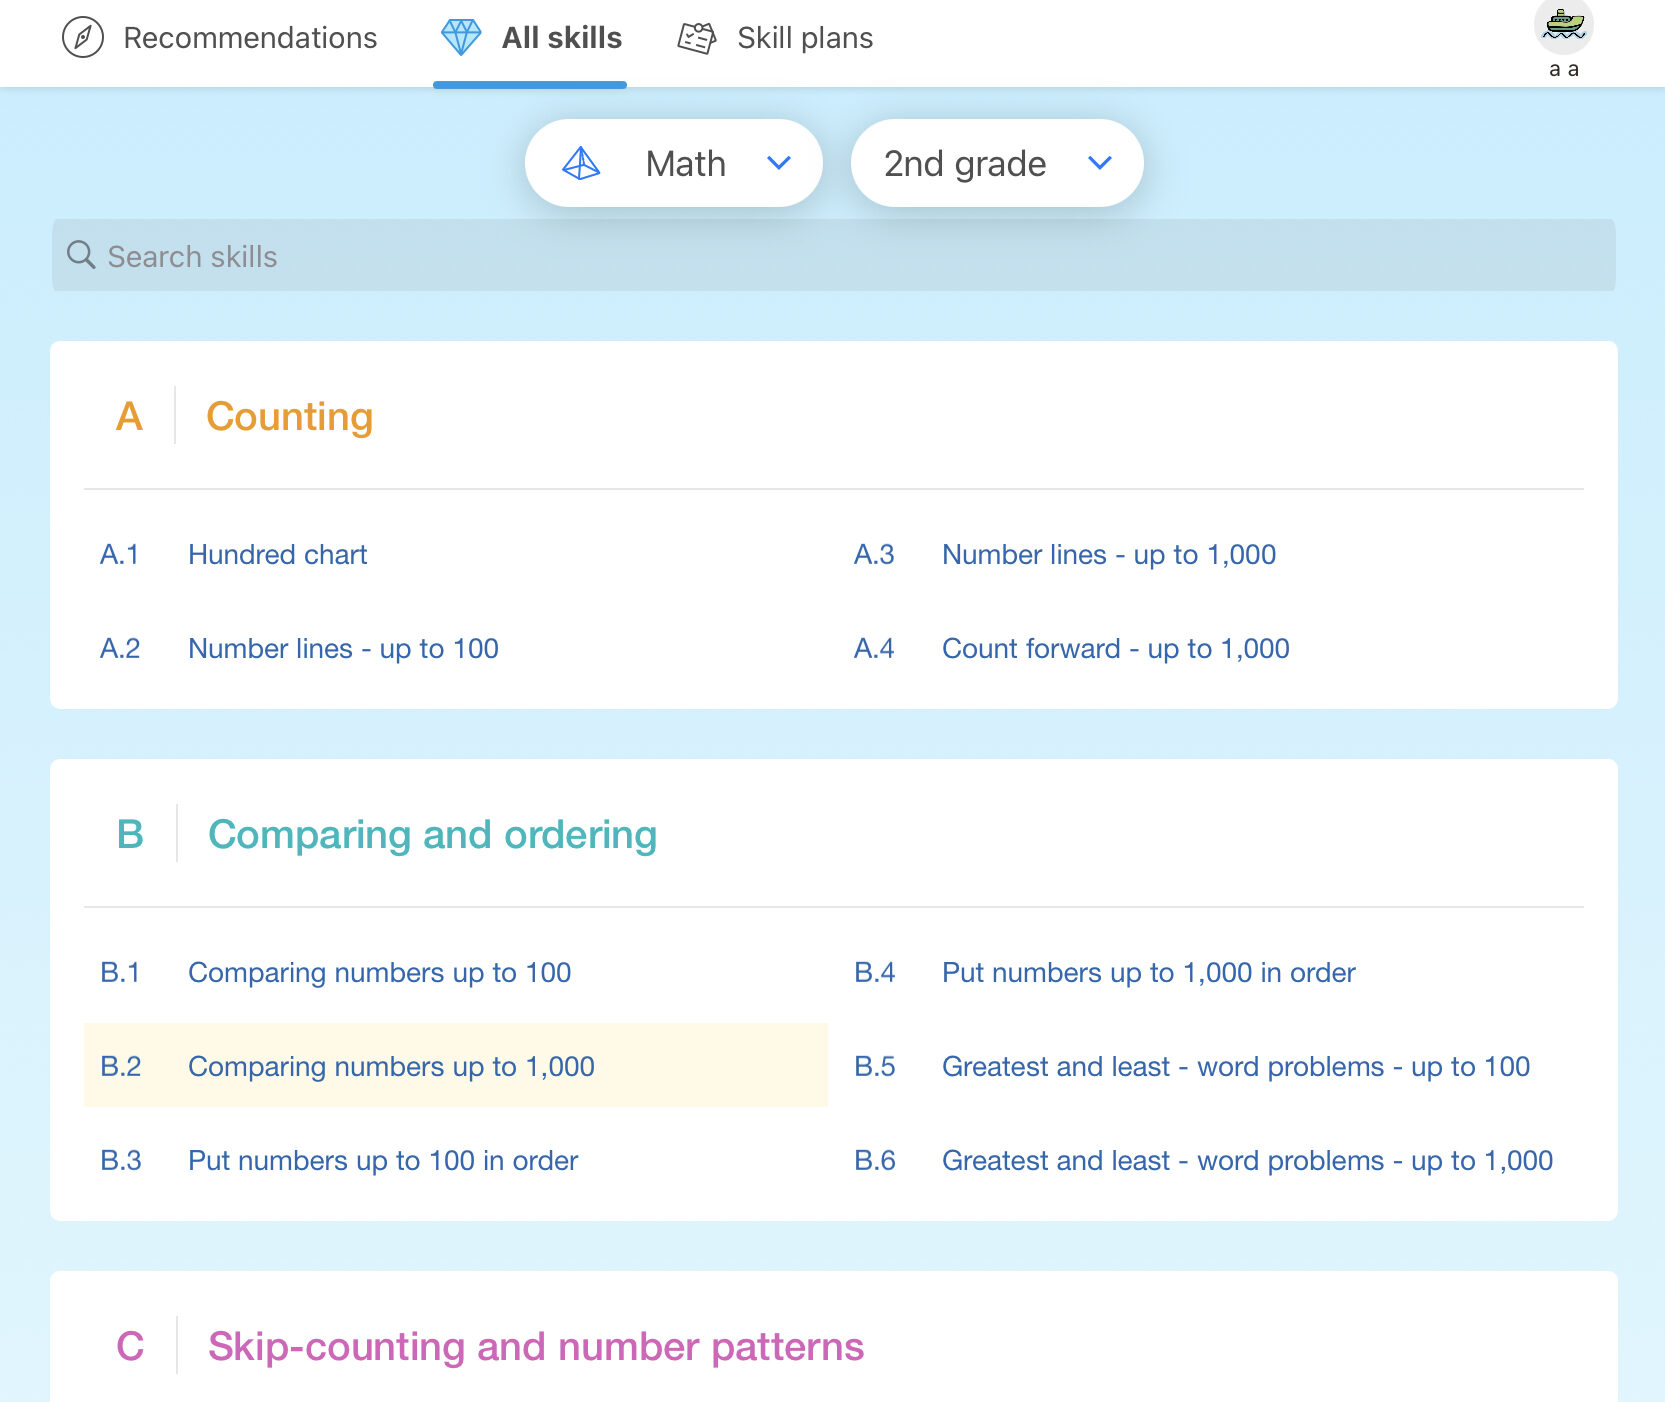Select Put numbers up to 100 in order
The height and width of the screenshot is (1402, 1665).
tap(383, 1160)
